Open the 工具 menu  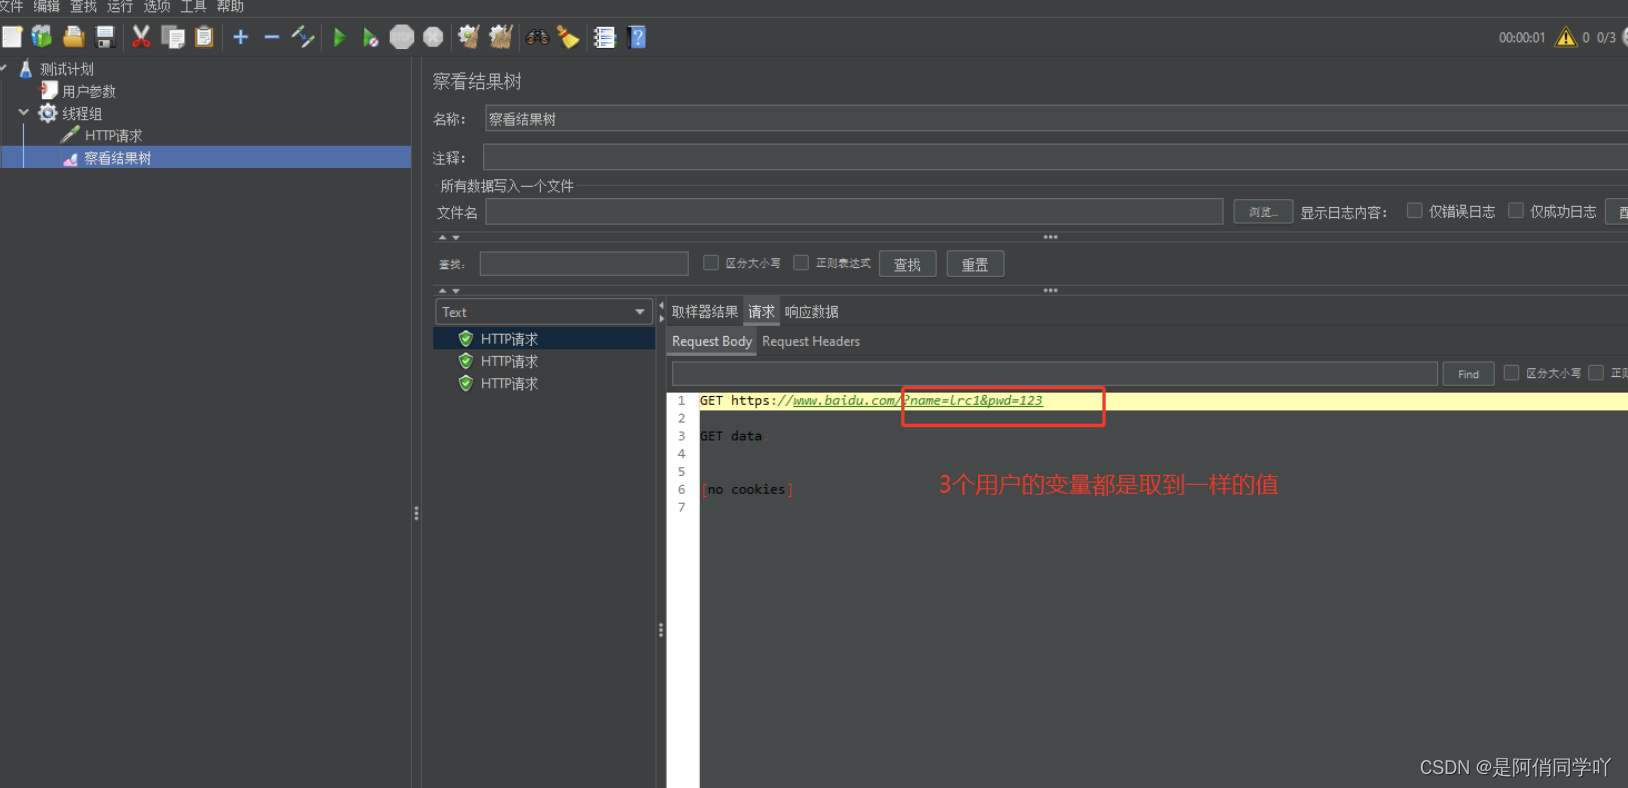pyautogui.click(x=193, y=6)
